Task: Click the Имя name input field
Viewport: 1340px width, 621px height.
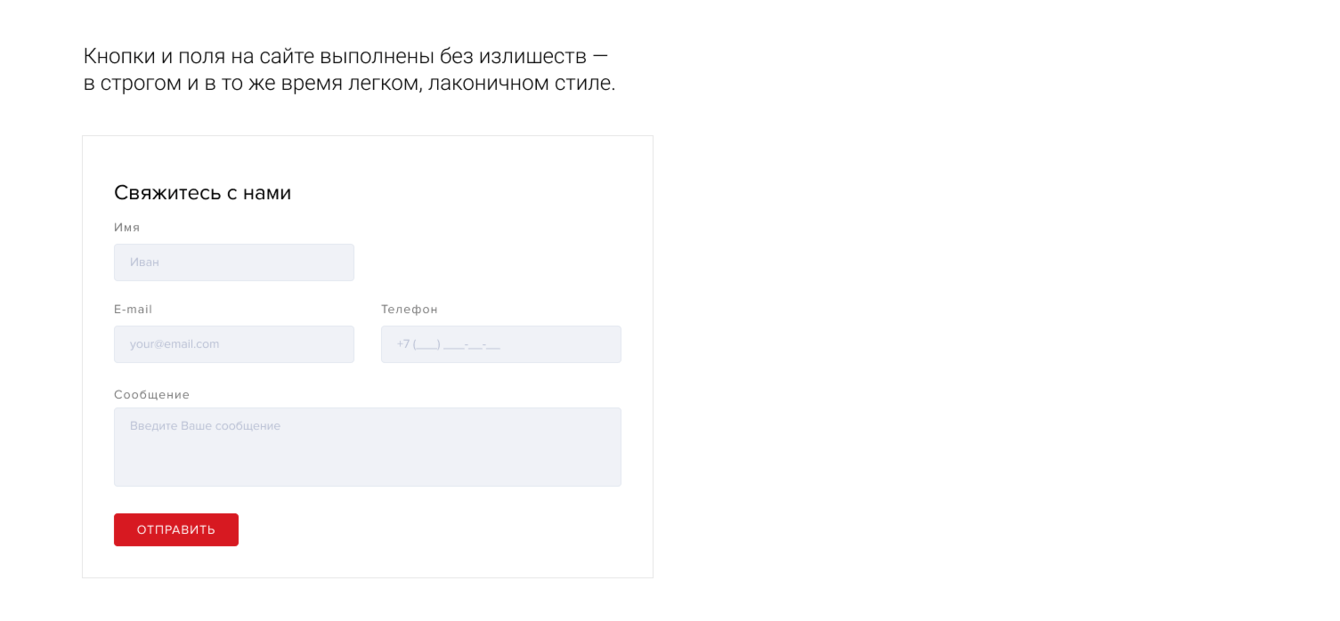Action: point(233,262)
